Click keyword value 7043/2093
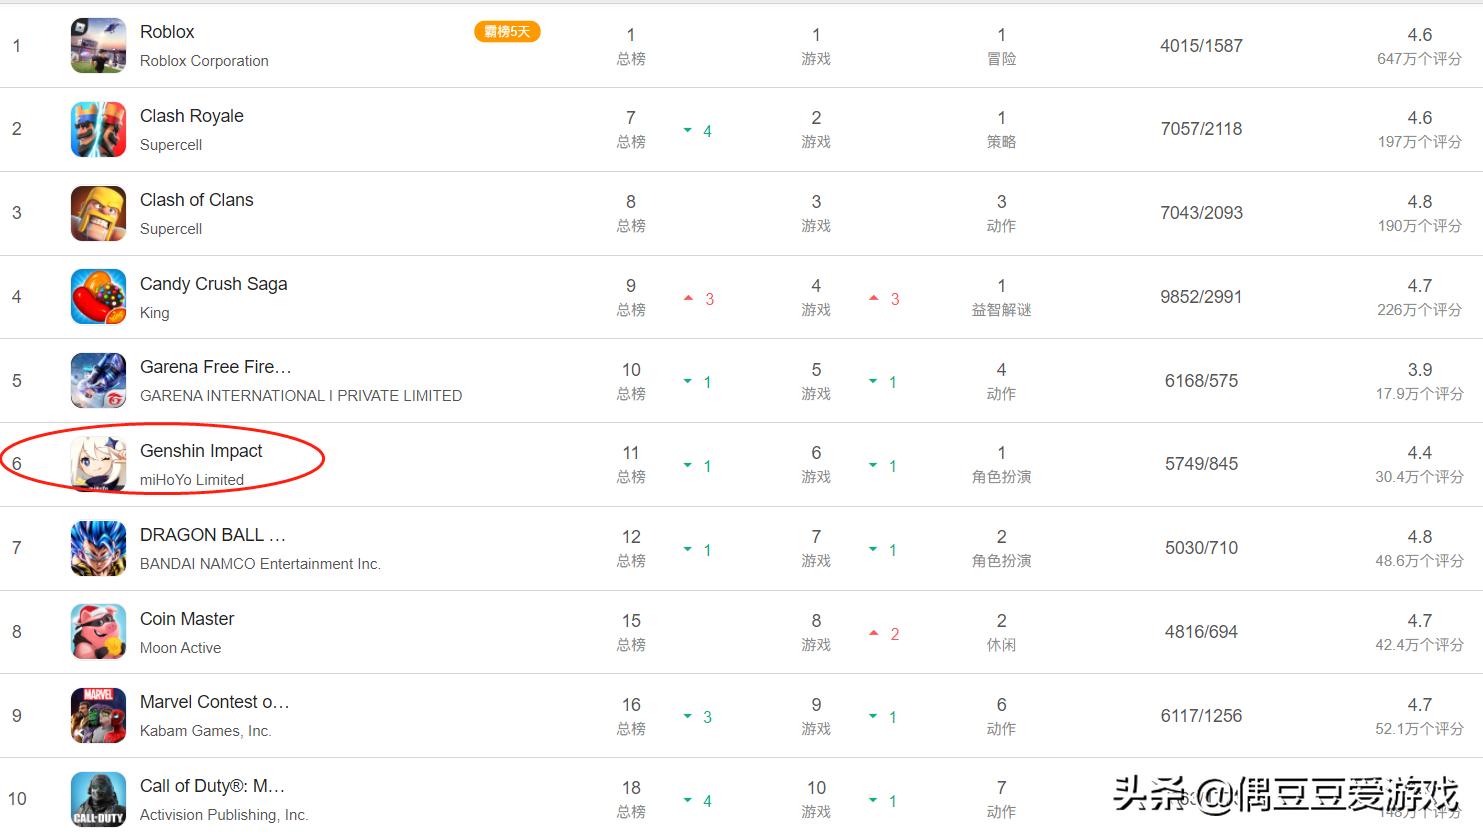 coord(1201,213)
